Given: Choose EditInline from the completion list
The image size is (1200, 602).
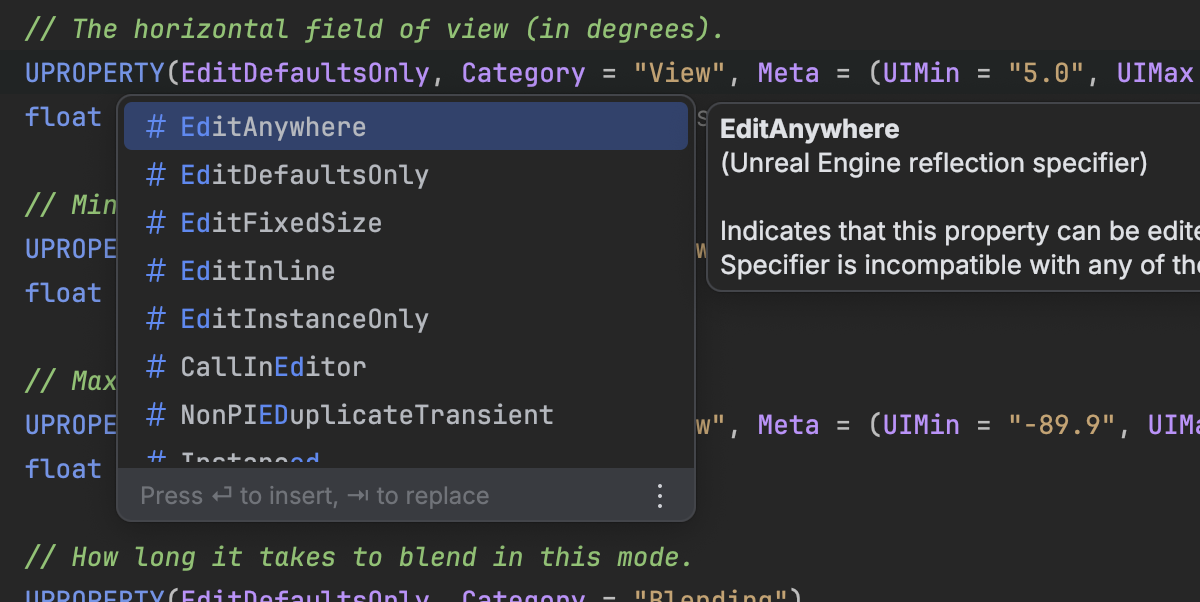Looking at the screenshot, I should click(x=258, y=271).
